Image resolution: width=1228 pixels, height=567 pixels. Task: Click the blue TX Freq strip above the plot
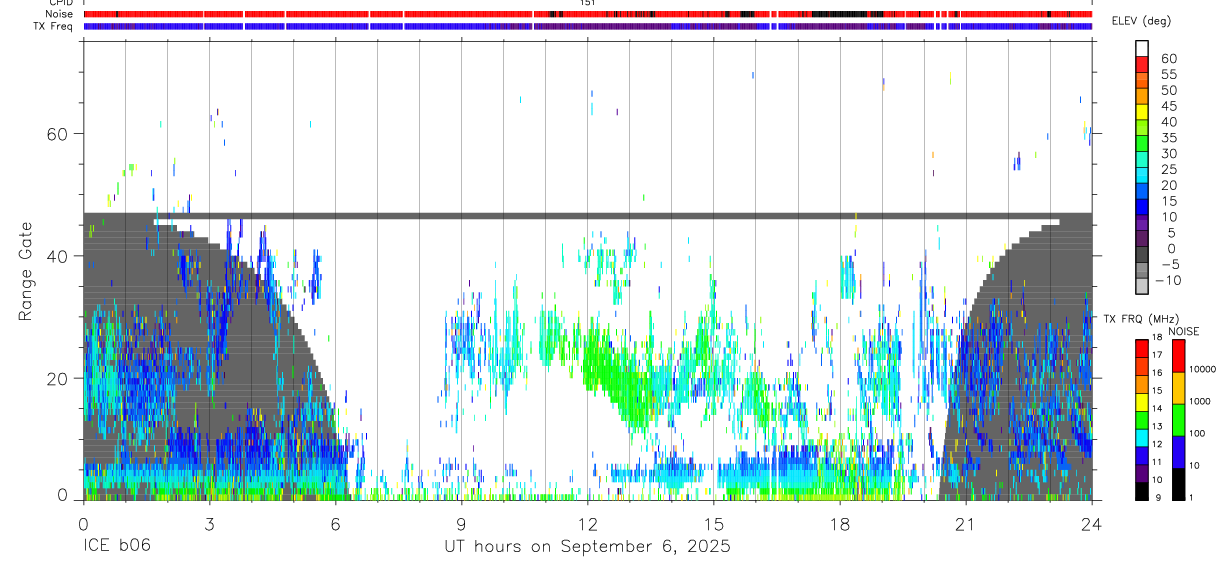[x=588, y=26]
